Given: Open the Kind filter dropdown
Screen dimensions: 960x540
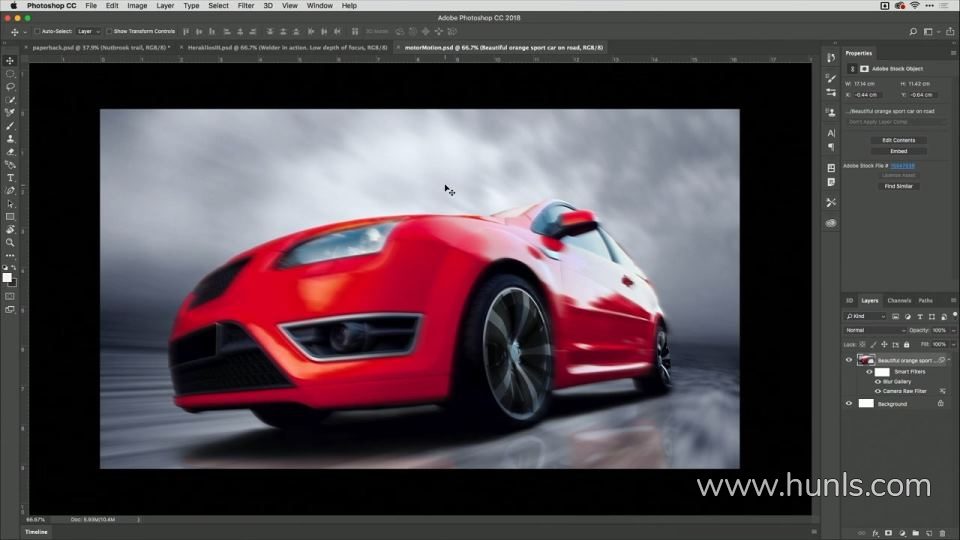Looking at the screenshot, I should pyautogui.click(x=865, y=317).
